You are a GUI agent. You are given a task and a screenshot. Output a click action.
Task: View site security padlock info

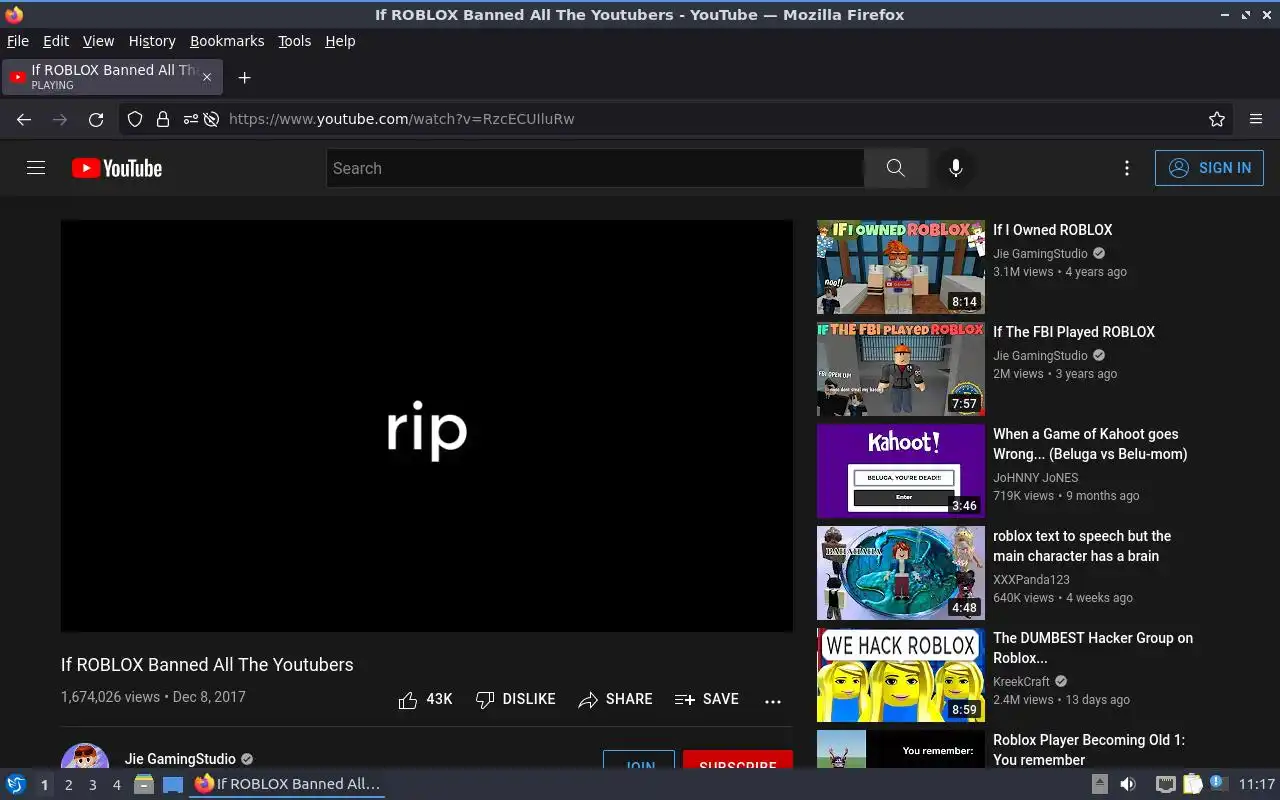tap(162, 119)
